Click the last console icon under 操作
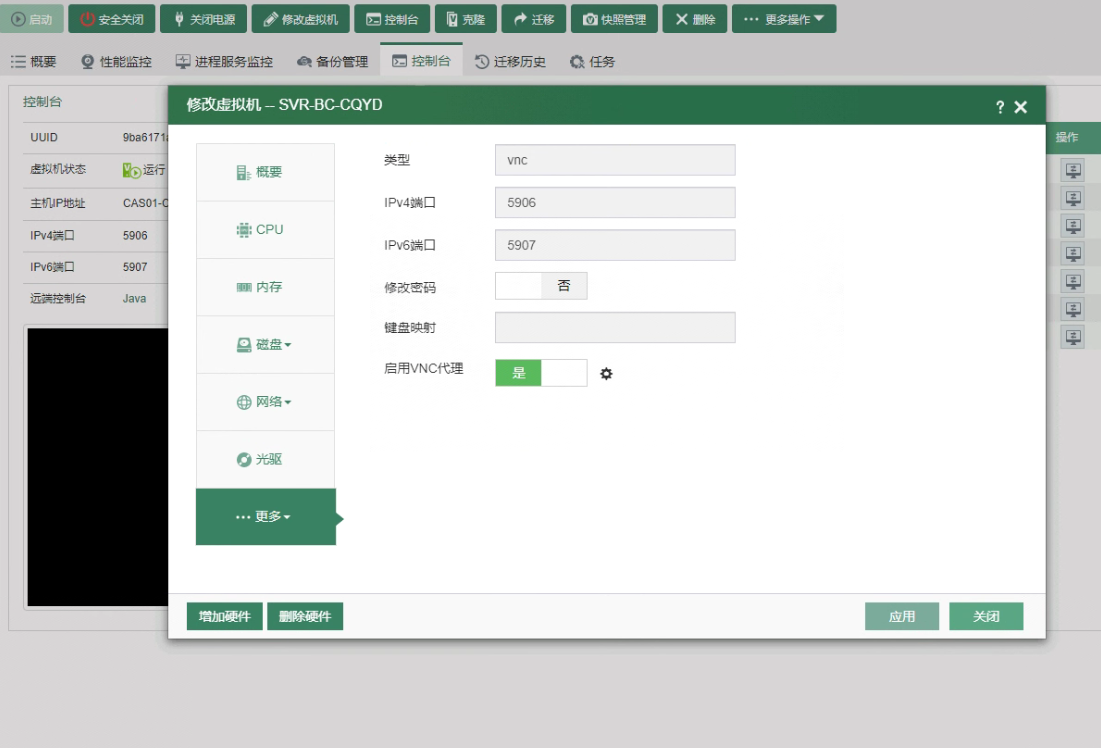This screenshot has width=1101, height=748. 1073,337
